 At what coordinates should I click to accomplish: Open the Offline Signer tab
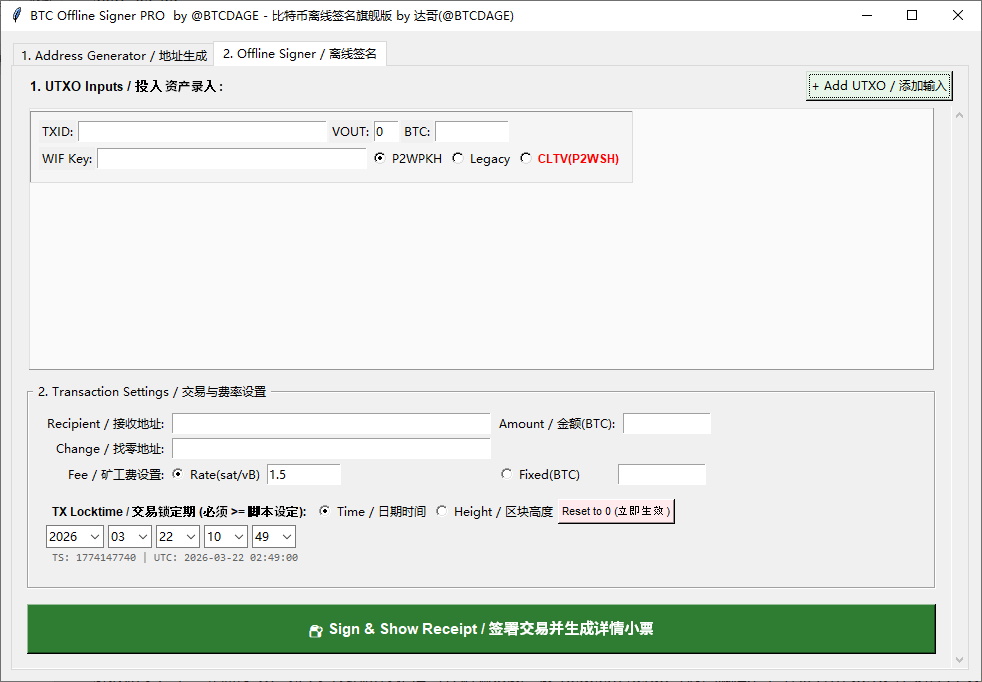click(x=300, y=54)
